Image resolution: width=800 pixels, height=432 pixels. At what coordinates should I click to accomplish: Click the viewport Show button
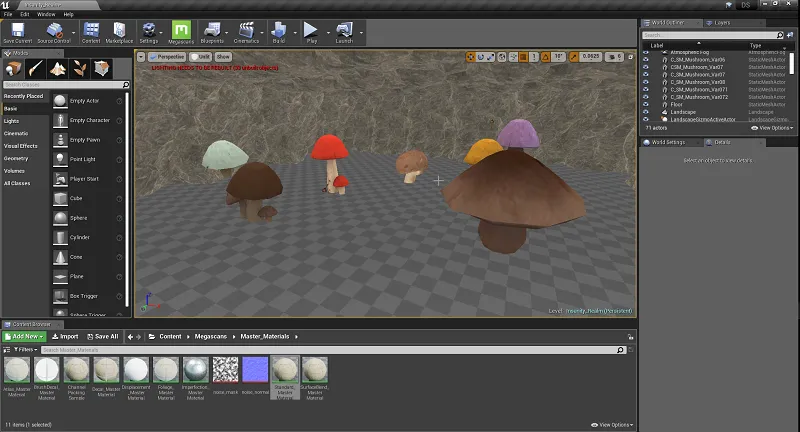coord(223,57)
